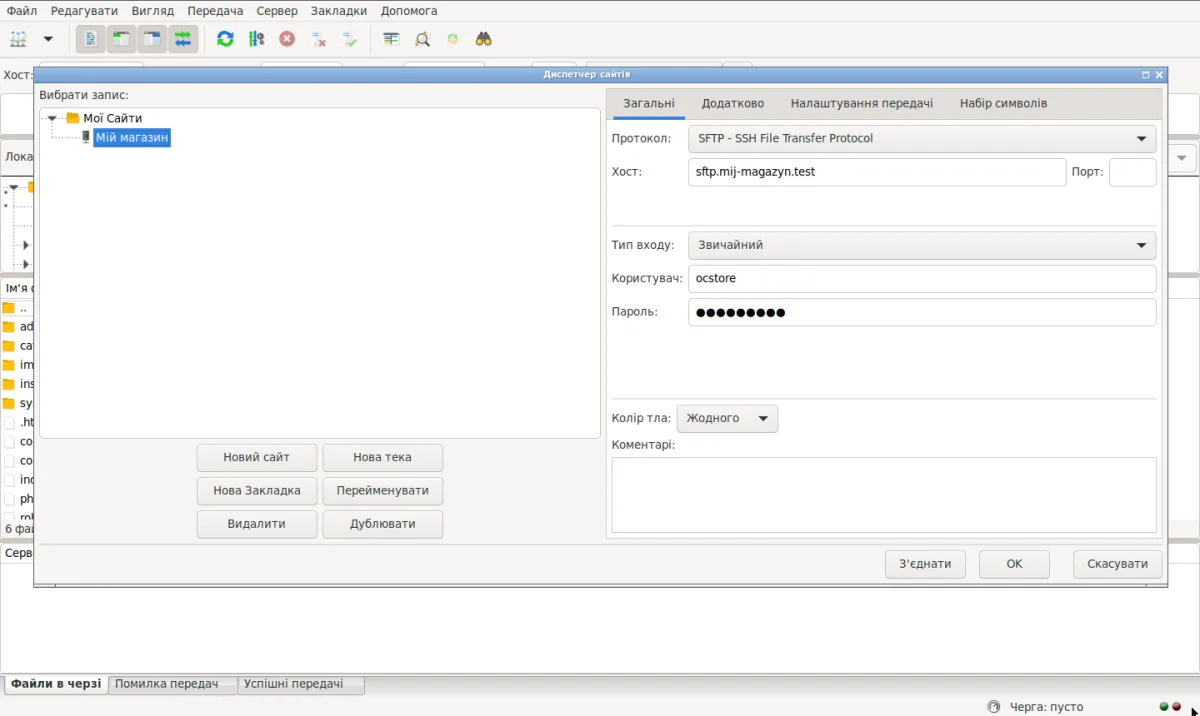This screenshot has width=1200, height=716.
Task: Open the Налаштування передачі tab
Action: tap(862, 103)
